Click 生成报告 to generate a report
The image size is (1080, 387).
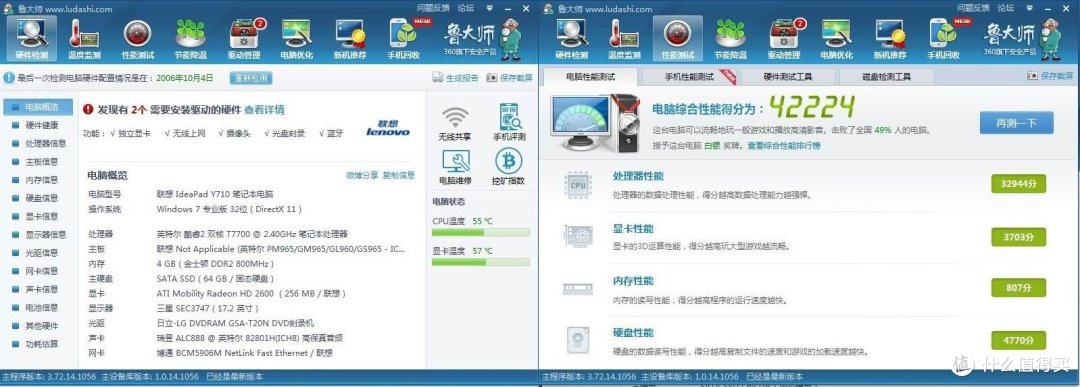[455, 78]
